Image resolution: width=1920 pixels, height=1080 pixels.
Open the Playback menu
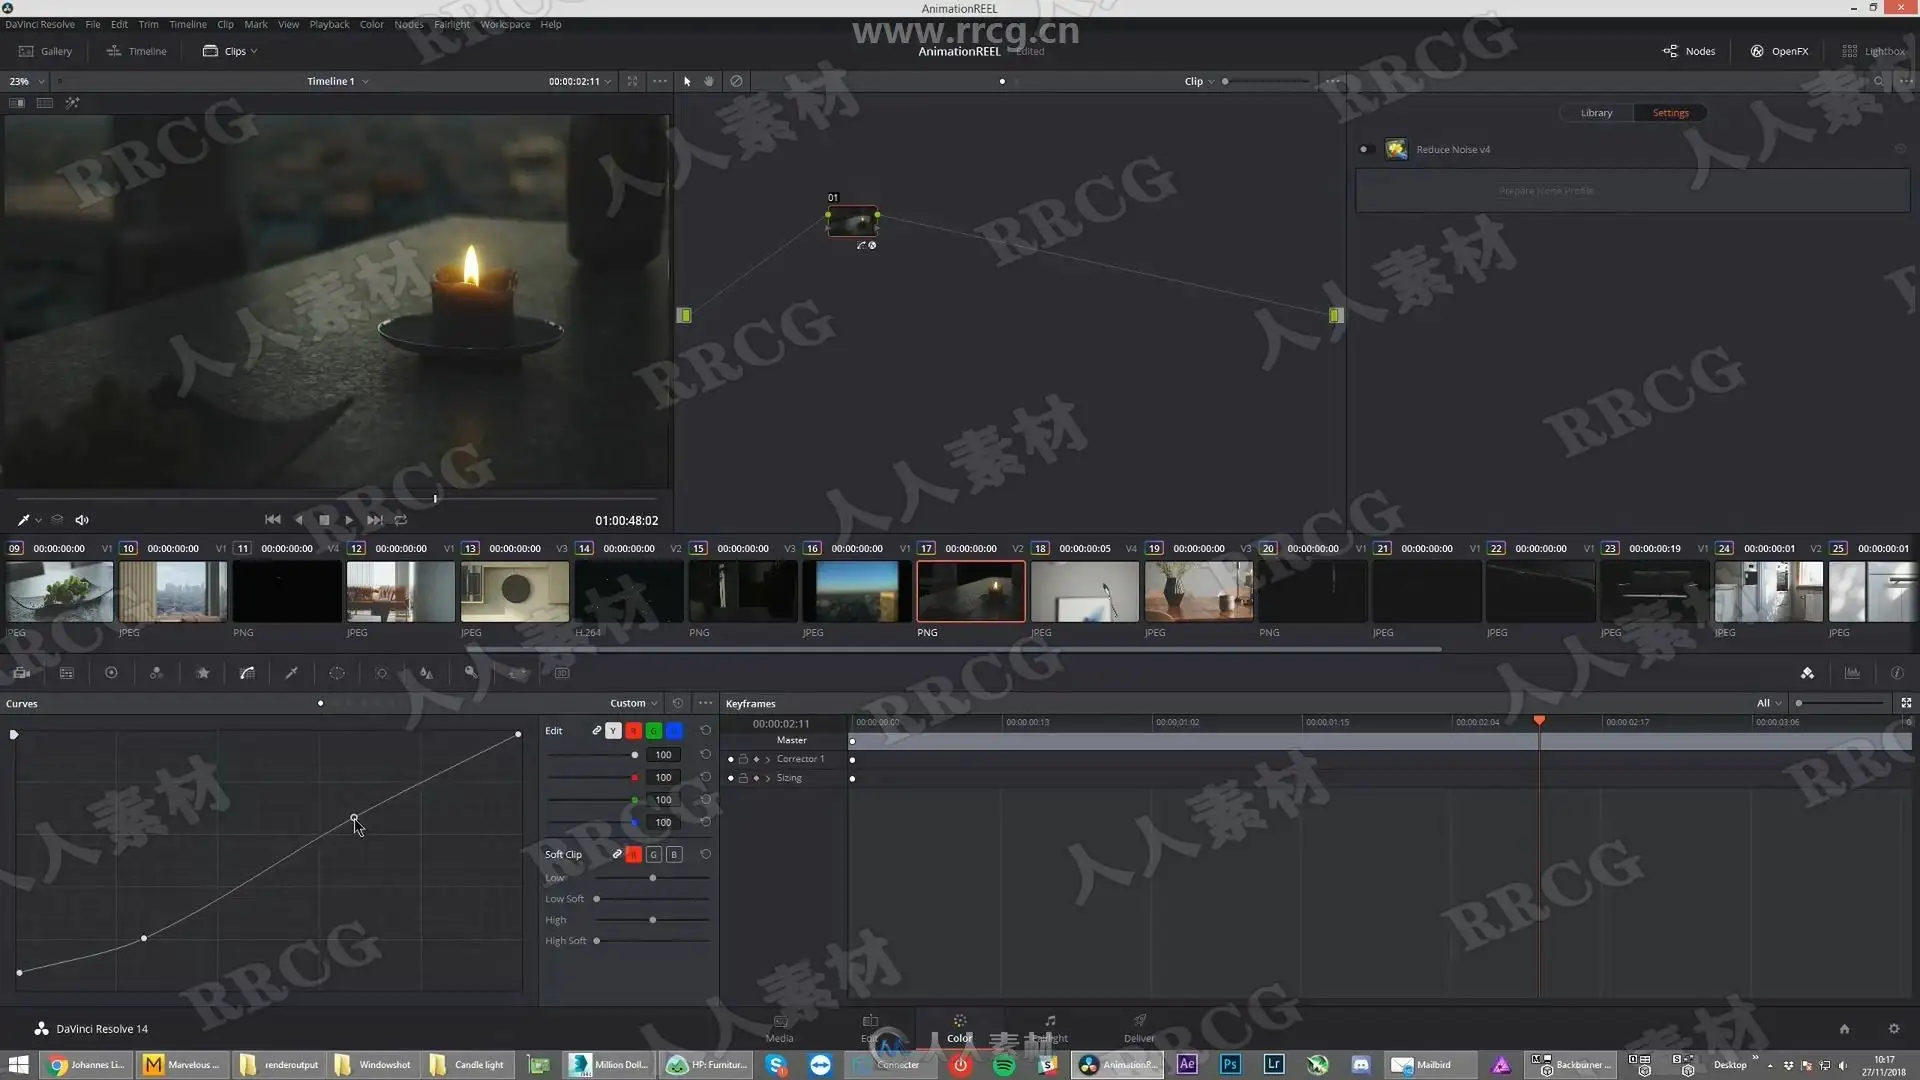[329, 24]
